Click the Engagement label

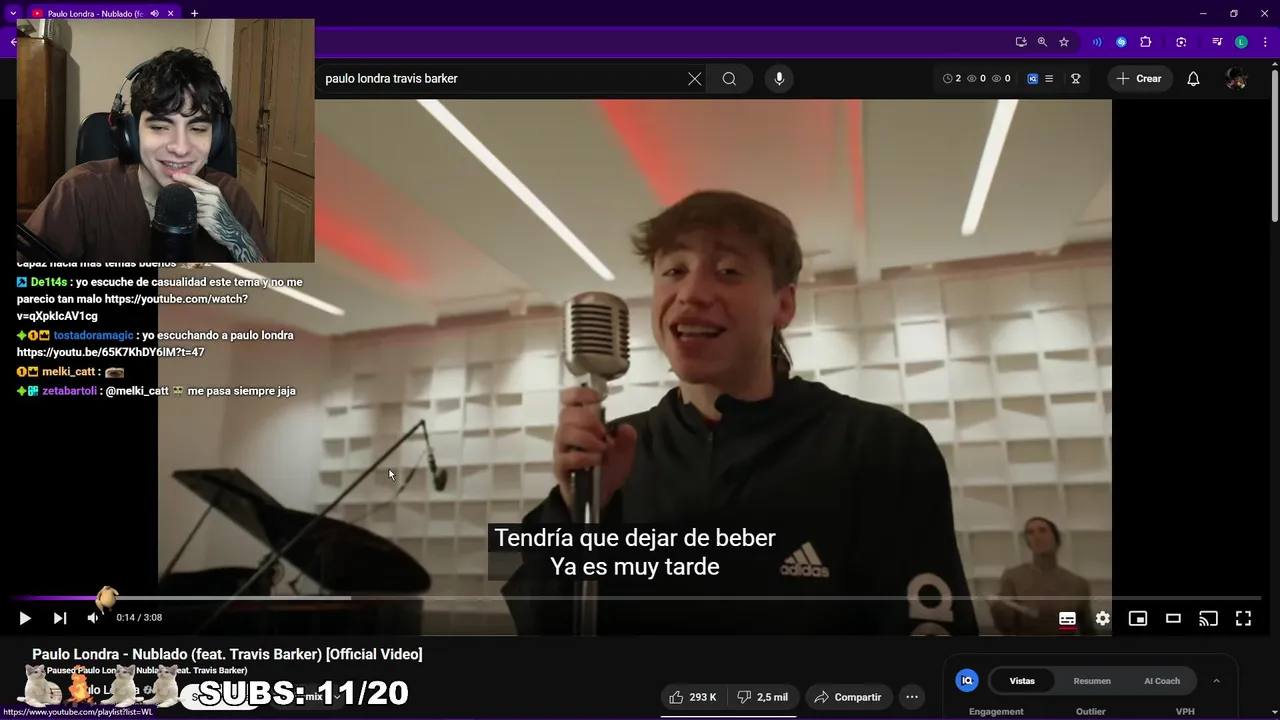996,712
